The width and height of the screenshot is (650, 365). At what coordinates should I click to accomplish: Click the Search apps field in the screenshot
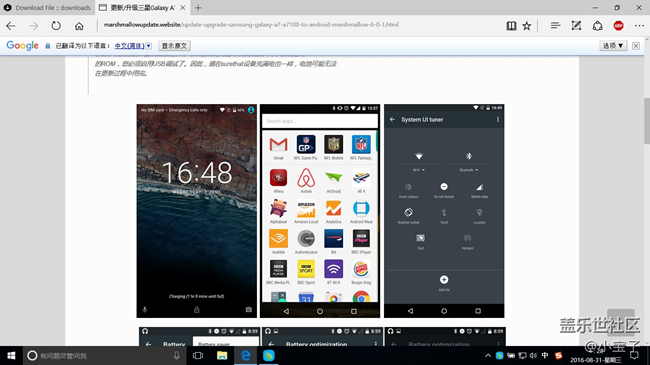(x=320, y=121)
